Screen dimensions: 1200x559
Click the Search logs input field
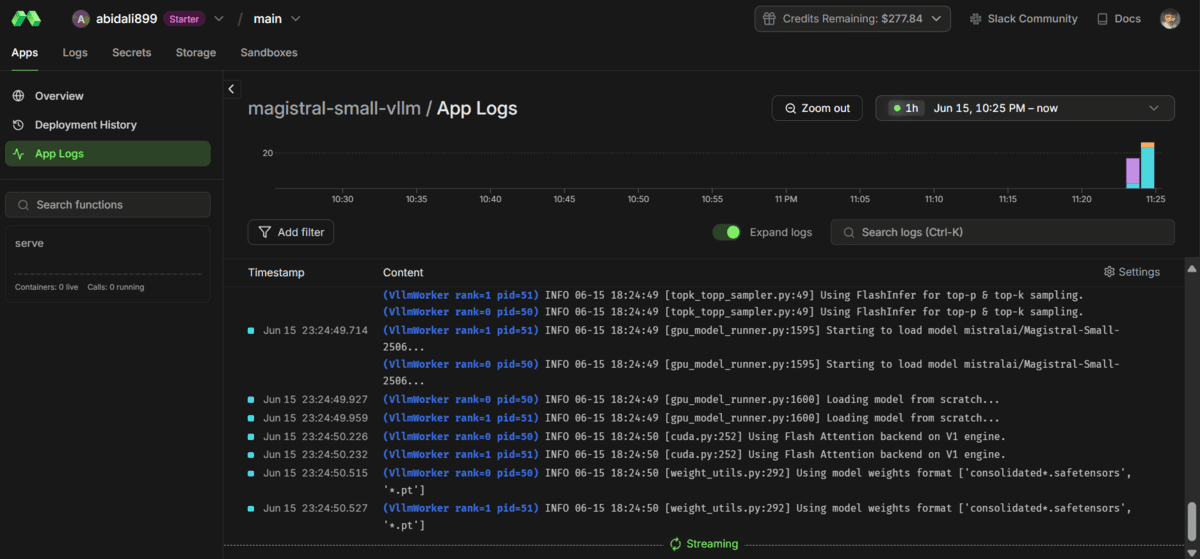[x=1002, y=232]
